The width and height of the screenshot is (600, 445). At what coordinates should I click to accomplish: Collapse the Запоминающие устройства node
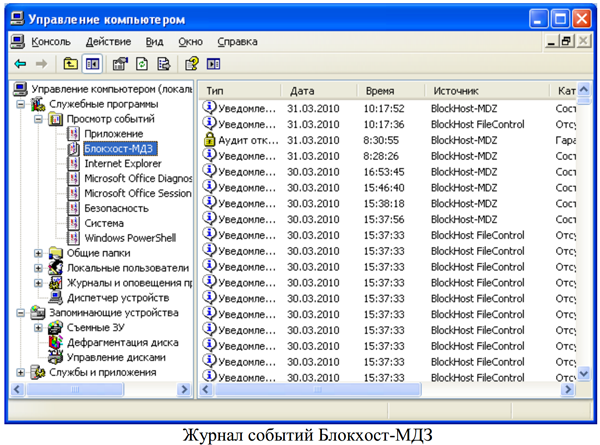21,313
